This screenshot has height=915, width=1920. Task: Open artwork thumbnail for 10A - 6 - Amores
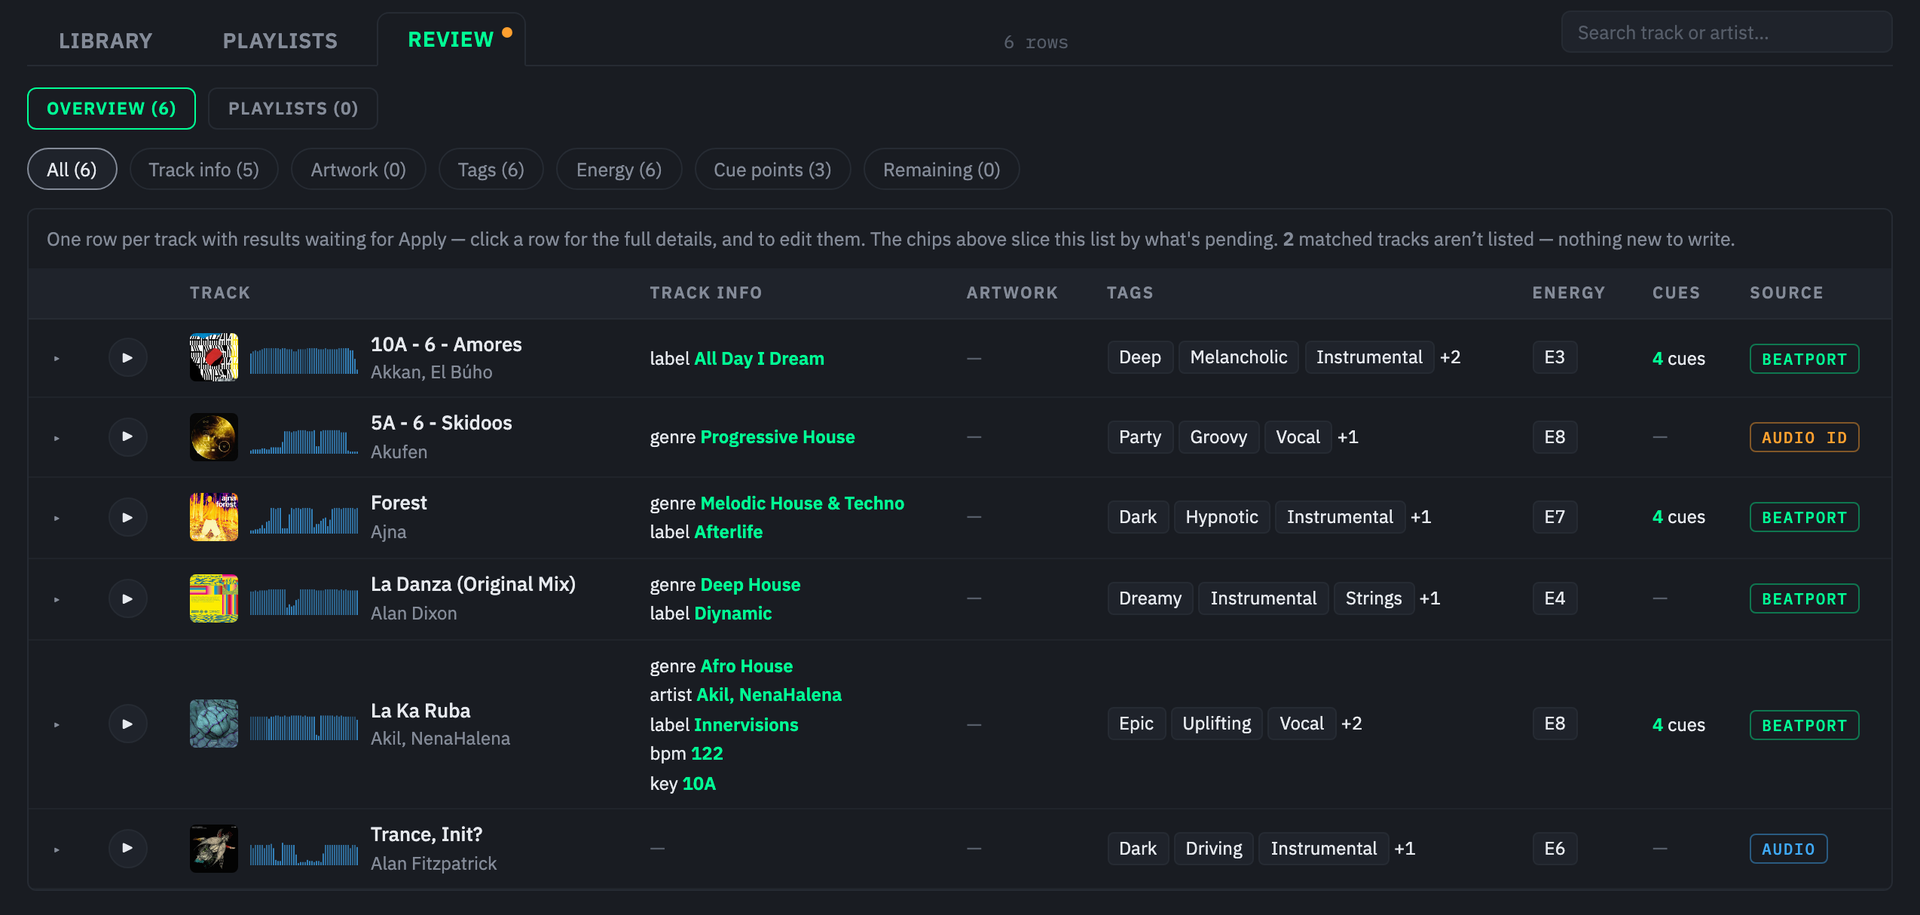pyautogui.click(x=214, y=357)
